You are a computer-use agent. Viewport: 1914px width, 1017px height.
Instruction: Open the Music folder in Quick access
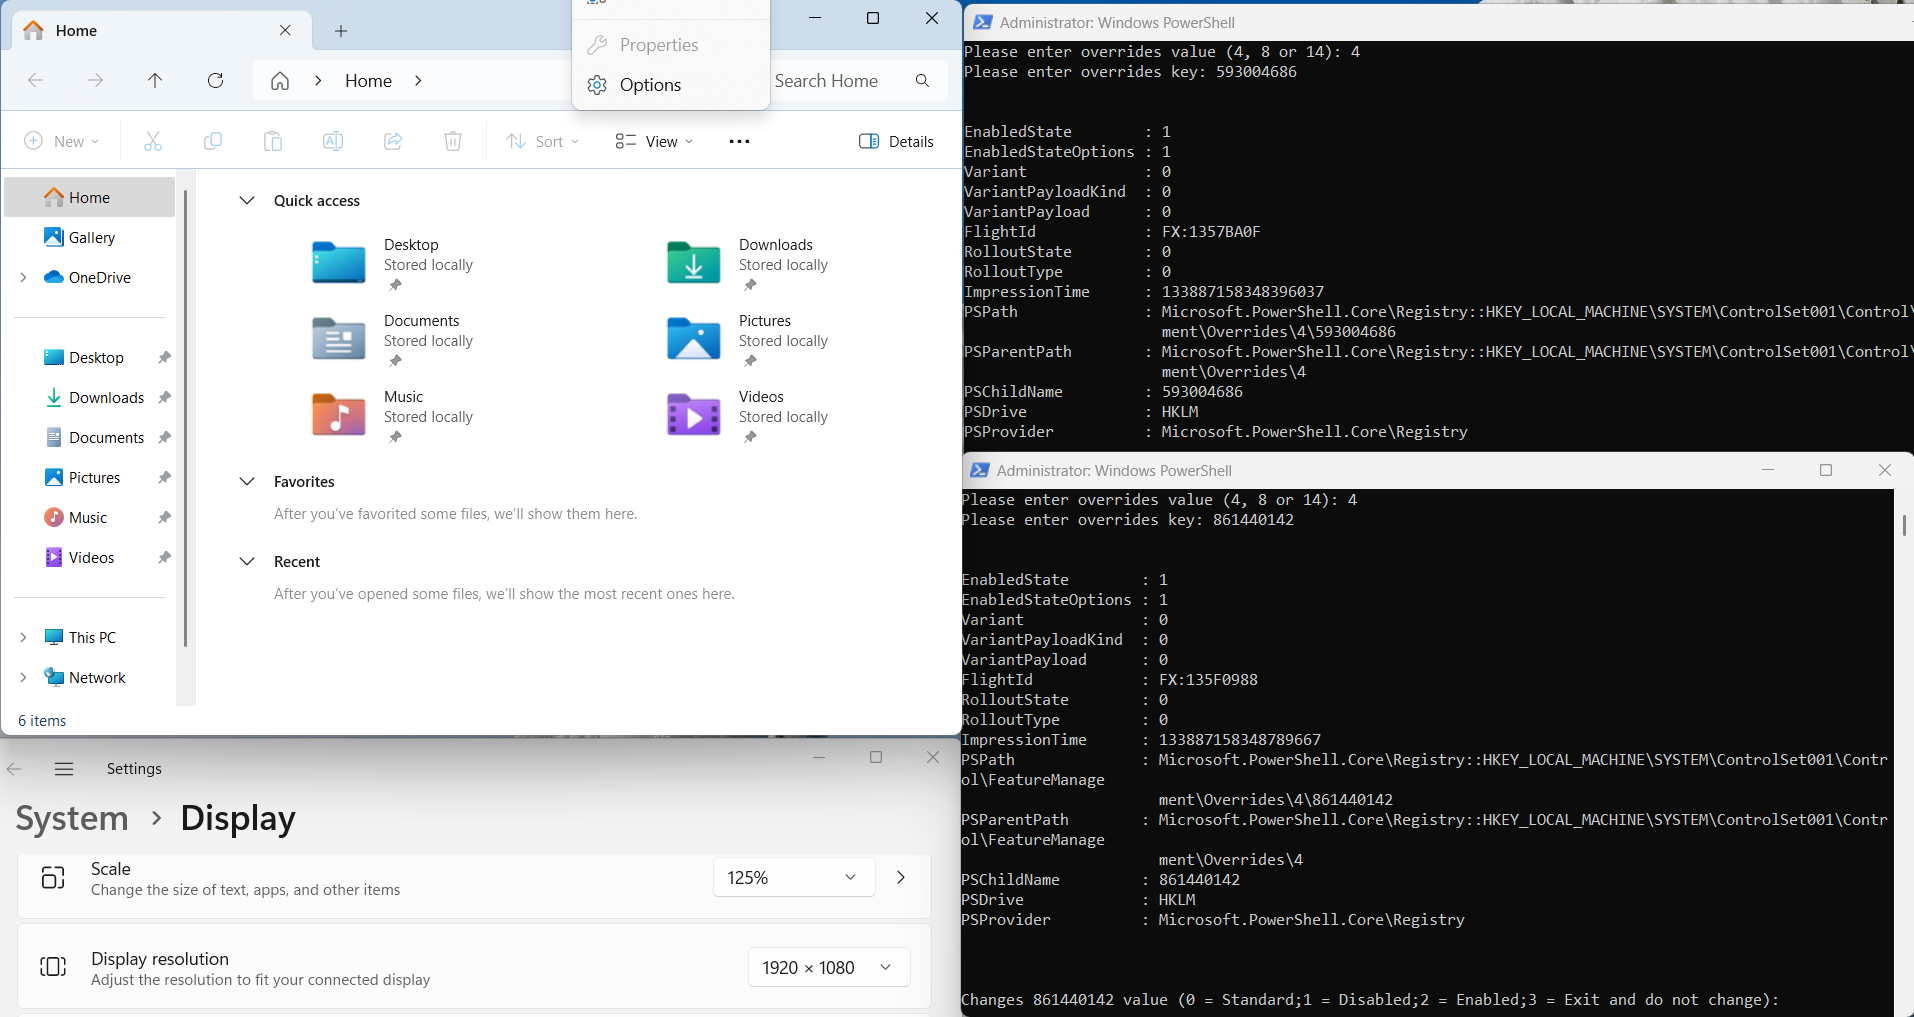click(x=394, y=417)
